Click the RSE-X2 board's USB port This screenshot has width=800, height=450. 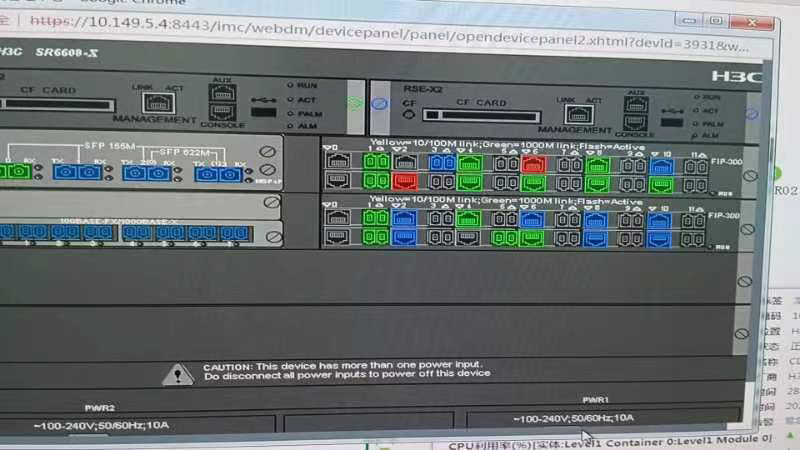coord(672,122)
